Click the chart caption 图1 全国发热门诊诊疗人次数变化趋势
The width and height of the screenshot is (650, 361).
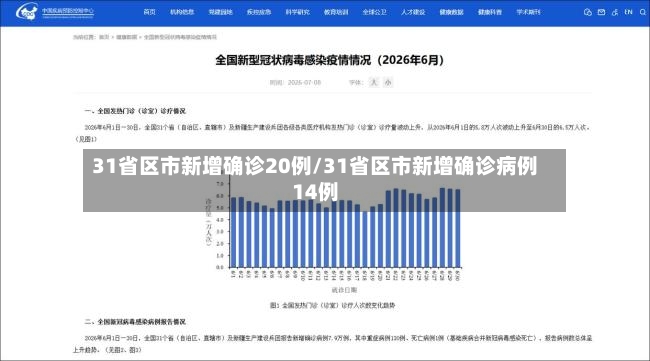[x=332, y=305]
